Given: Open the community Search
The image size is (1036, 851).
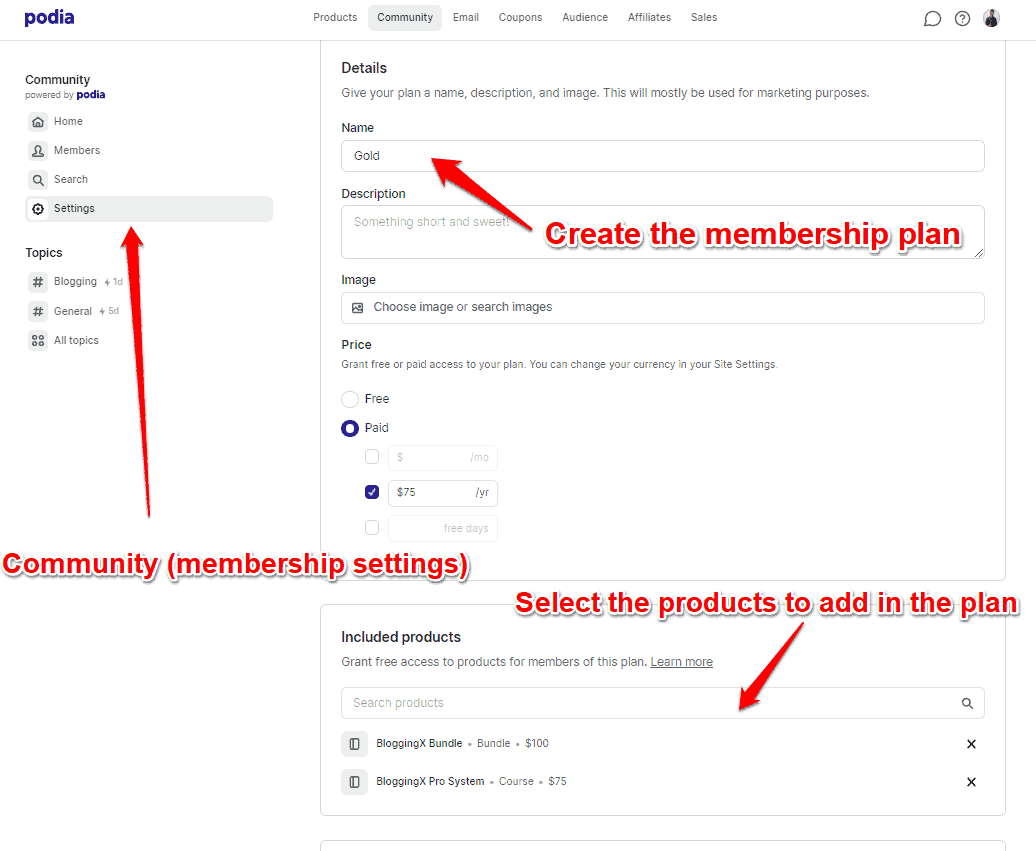Looking at the screenshot, I should pyautogui.click(x=72, y=179).
